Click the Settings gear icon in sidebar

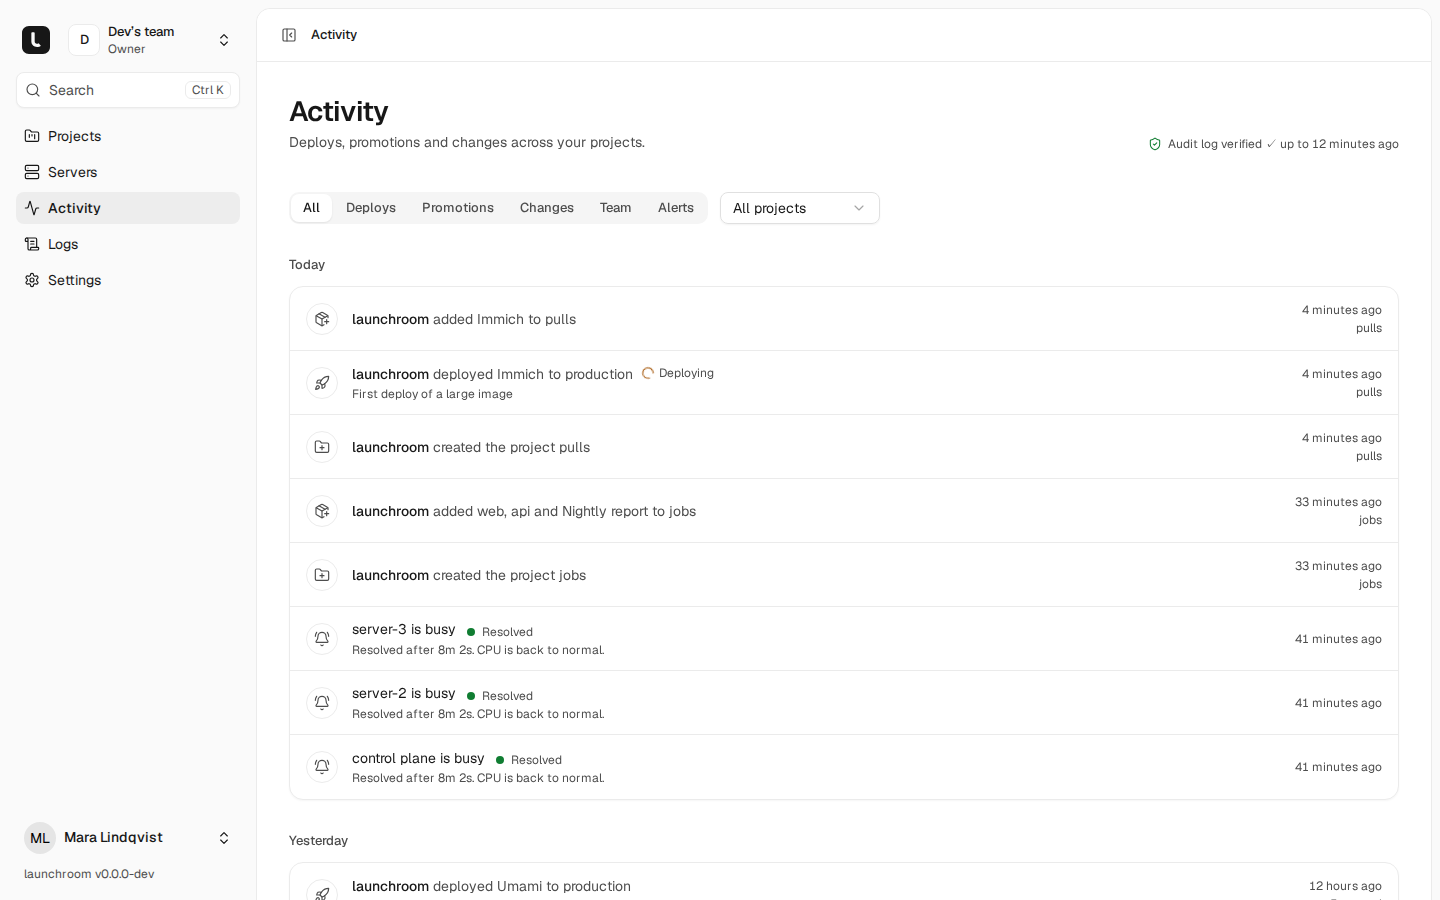(x=32, y=280)
